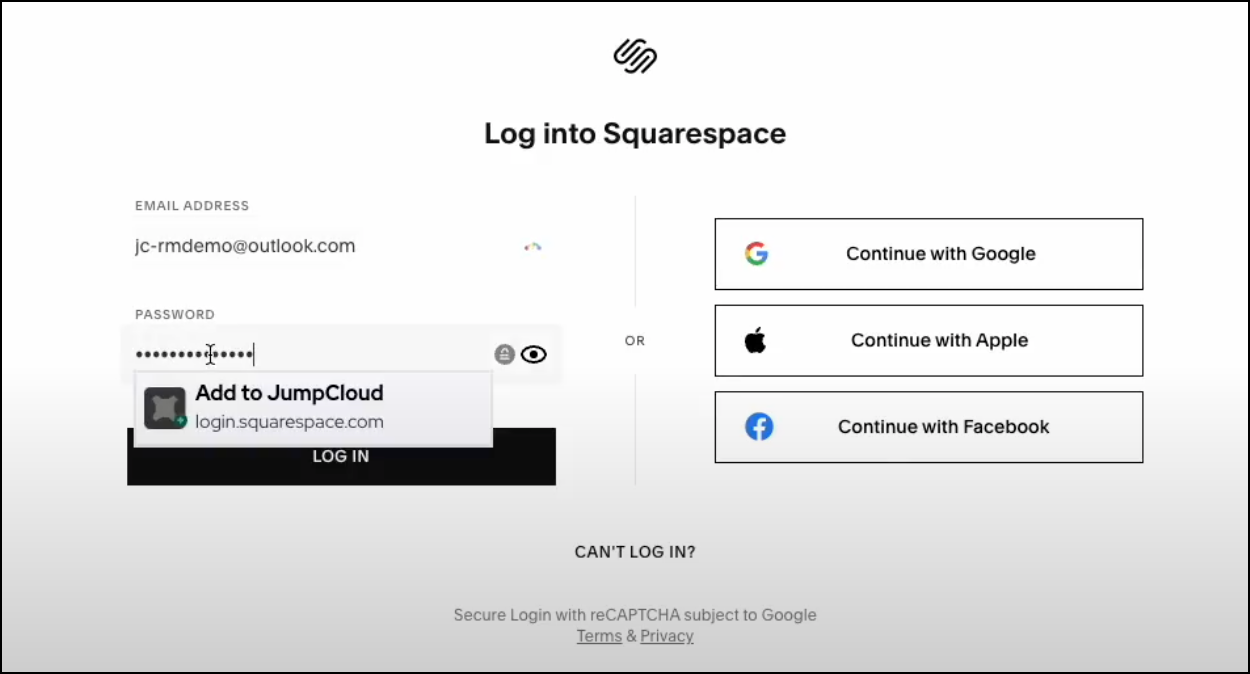The height and width of the screenshot is (674, 1250).
Task: Click the EMAIL ADDRESS field label
Action: (x=192, y=206)
